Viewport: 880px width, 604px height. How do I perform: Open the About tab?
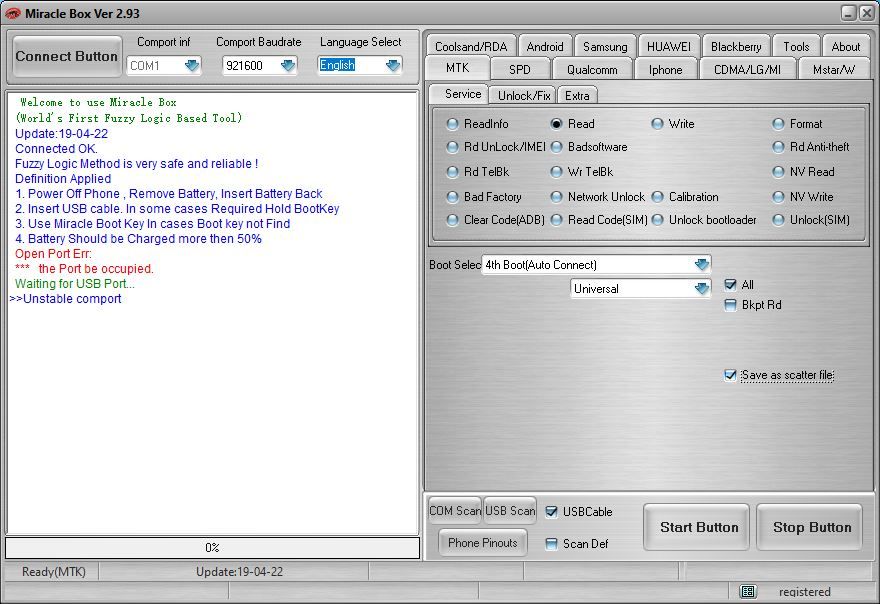(x=846, y=47)
